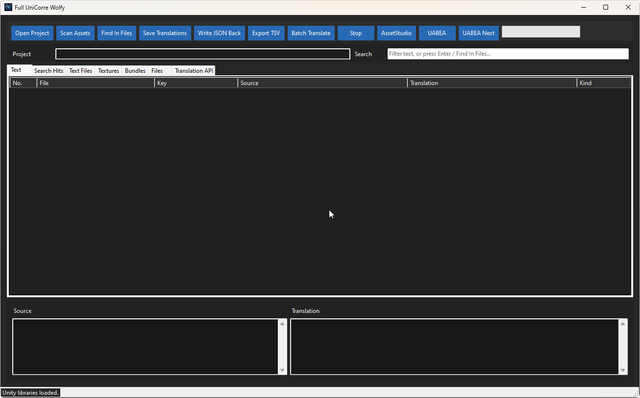Run Find In Files
The height and width of the screenshot is (398, 640).
click(117, 33)
